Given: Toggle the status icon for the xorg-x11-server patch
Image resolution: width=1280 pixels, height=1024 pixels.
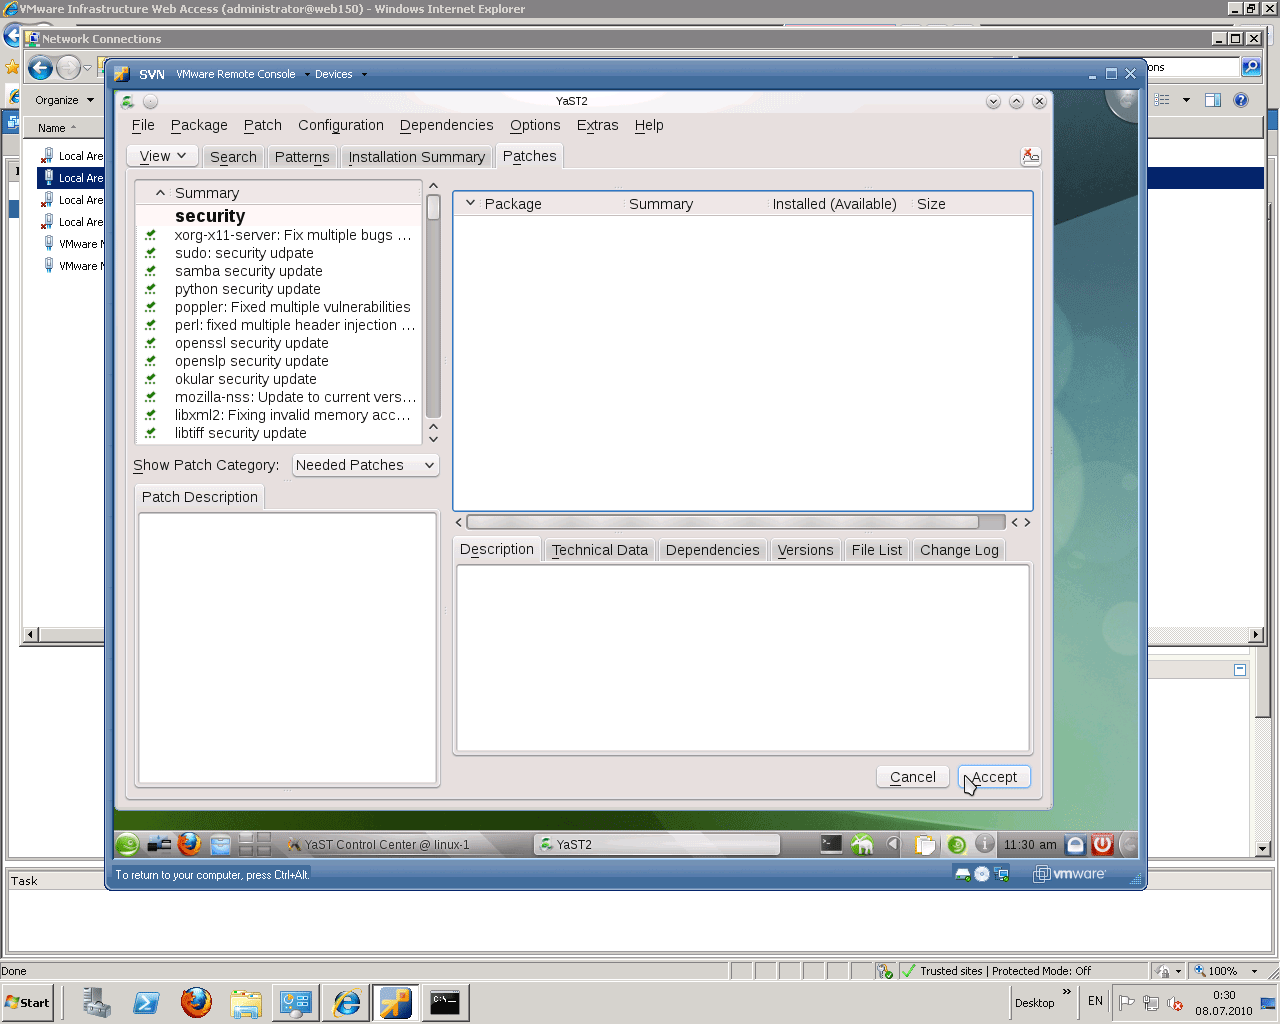Looking at the screenshot, I should click(151, 235).
